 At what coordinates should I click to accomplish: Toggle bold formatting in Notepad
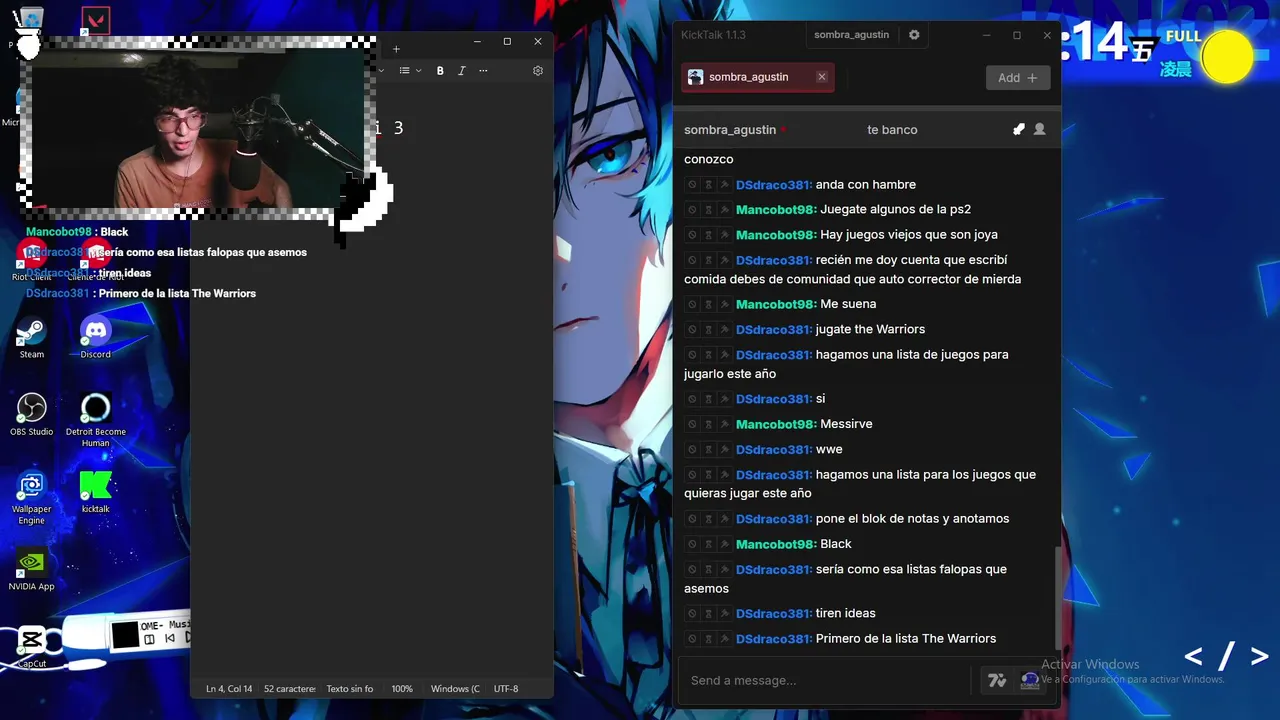(440, 71)
